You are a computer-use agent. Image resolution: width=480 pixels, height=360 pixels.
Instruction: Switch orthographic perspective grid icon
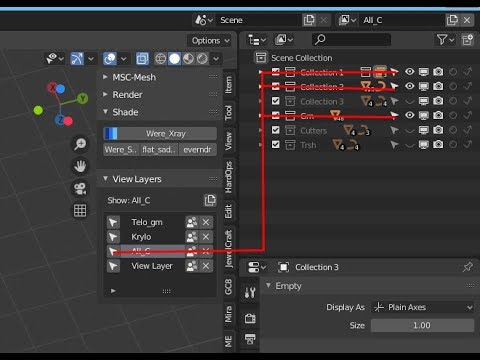tap(80, 211)
